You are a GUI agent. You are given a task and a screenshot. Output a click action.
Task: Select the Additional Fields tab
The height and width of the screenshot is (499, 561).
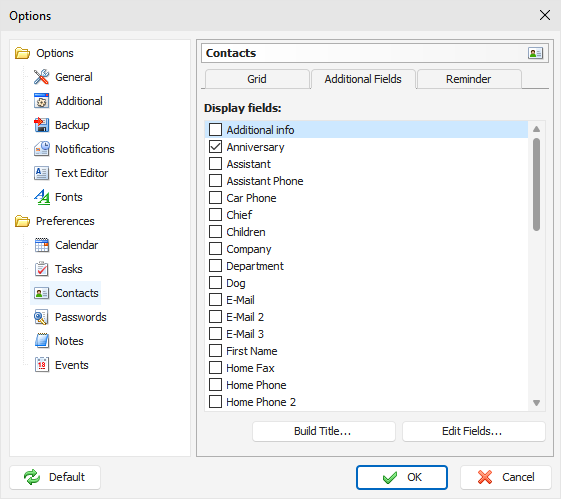click(x=363, y=79)
